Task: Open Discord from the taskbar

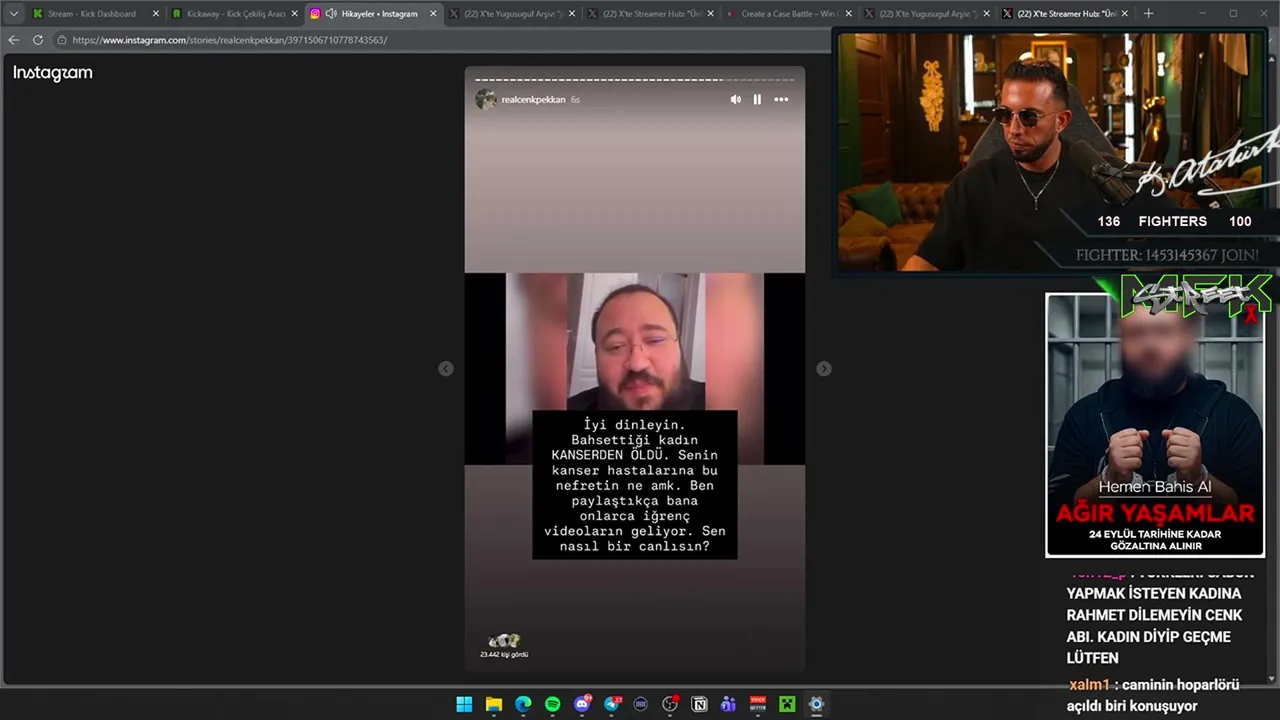Action: tap(582, 704)
